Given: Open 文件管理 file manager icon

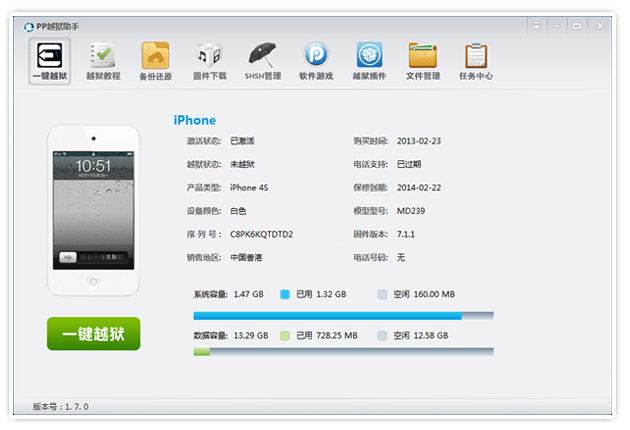Looking at the screenshot, I should (423, 61).
